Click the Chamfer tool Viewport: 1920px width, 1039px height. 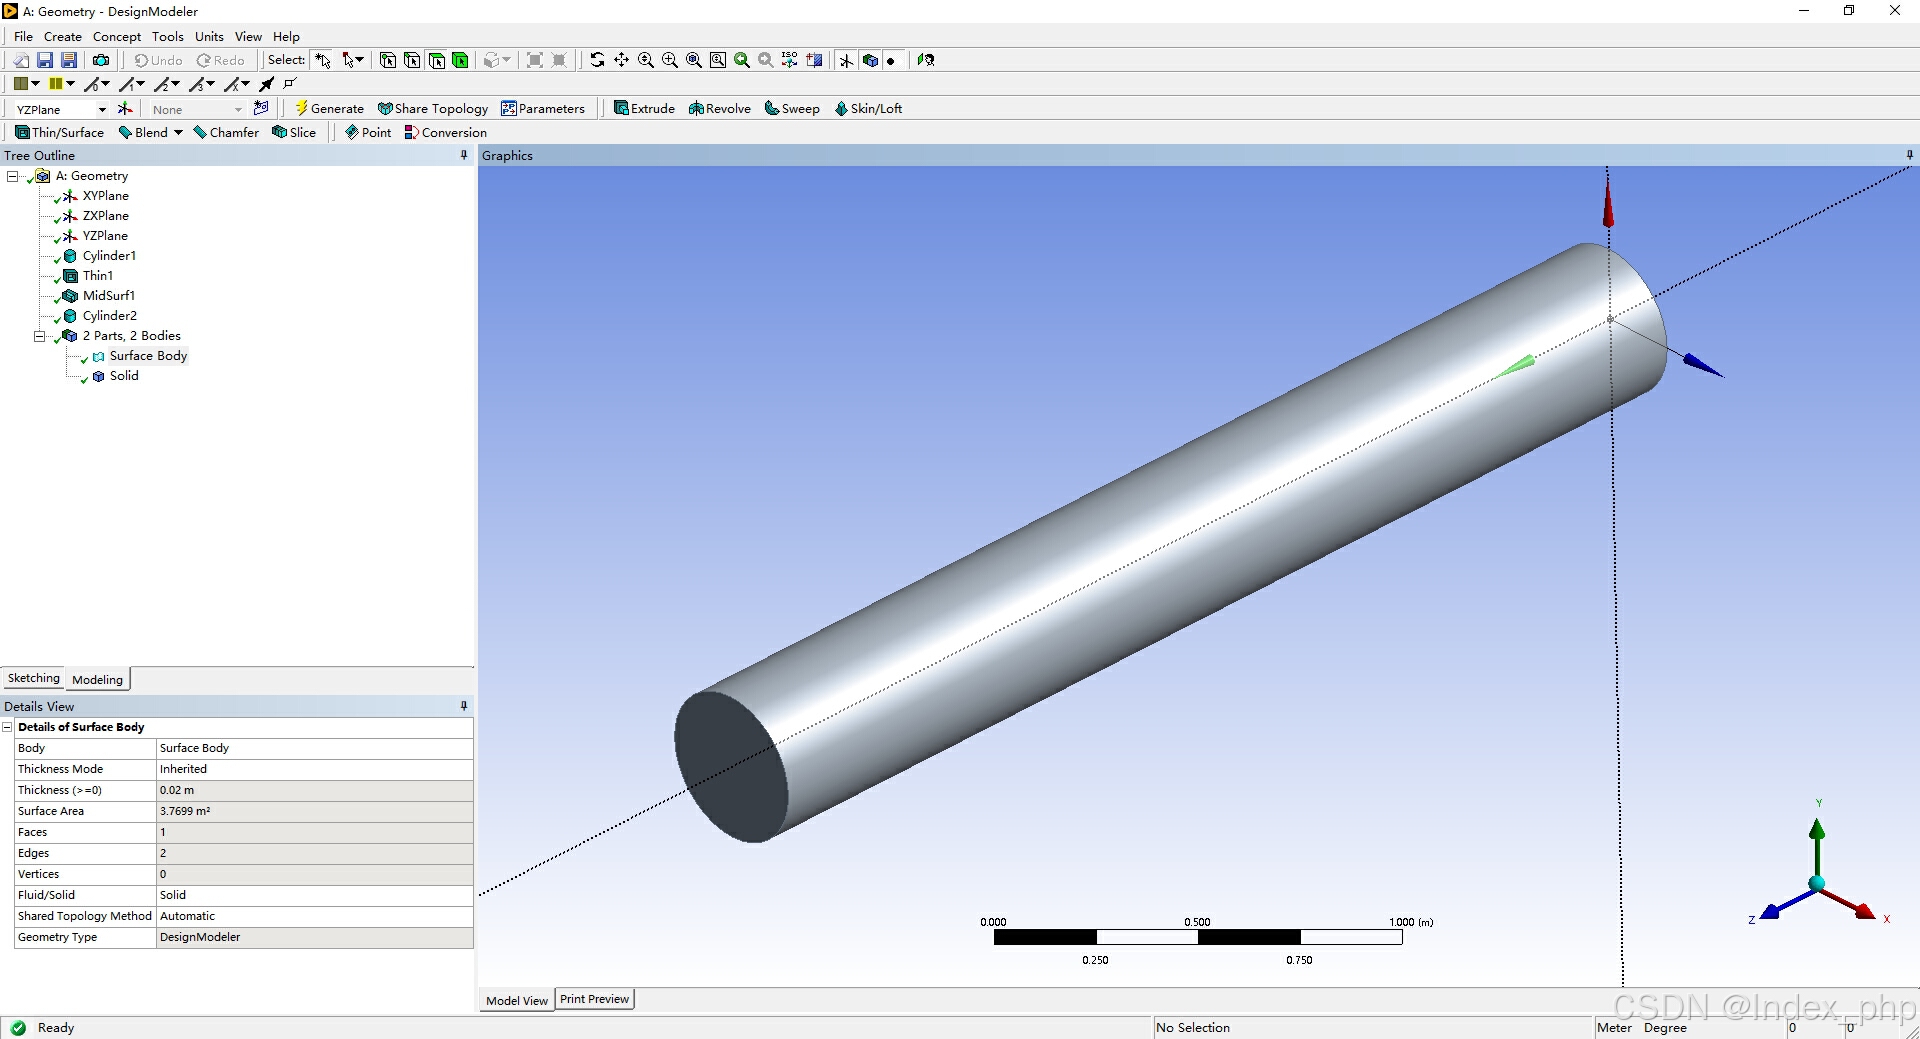click(226, 132)
